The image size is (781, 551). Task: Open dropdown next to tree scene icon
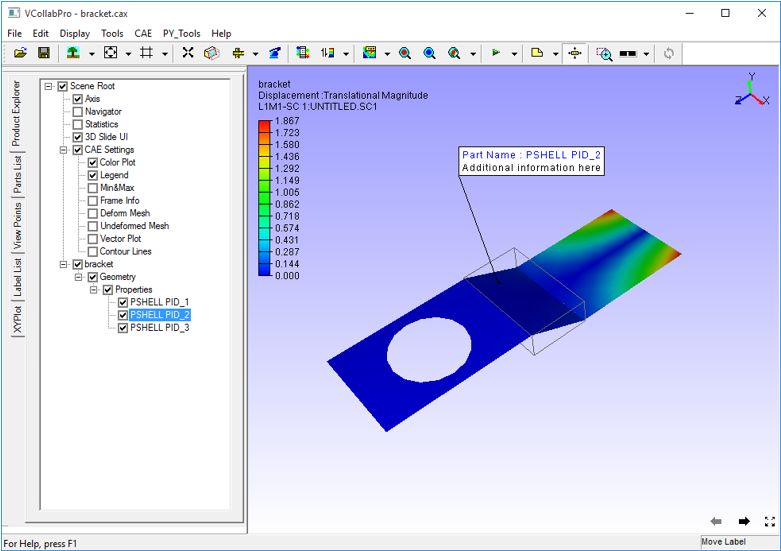[x=92, y=53]
